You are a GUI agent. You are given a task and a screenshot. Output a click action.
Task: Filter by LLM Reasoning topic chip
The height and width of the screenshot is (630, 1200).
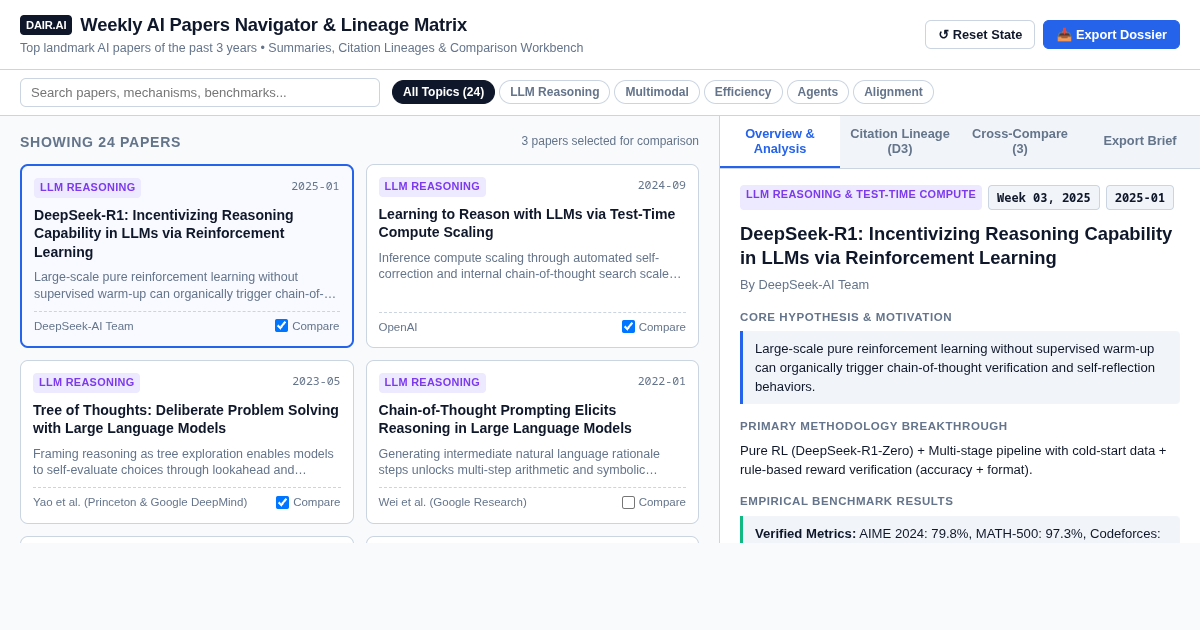click(554, 92)
